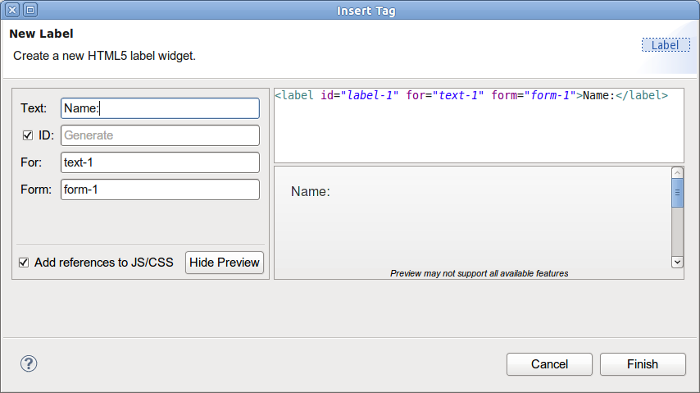700x393 pixels.
Task: Click the ID Generate input field
Action: click(160, 135)
